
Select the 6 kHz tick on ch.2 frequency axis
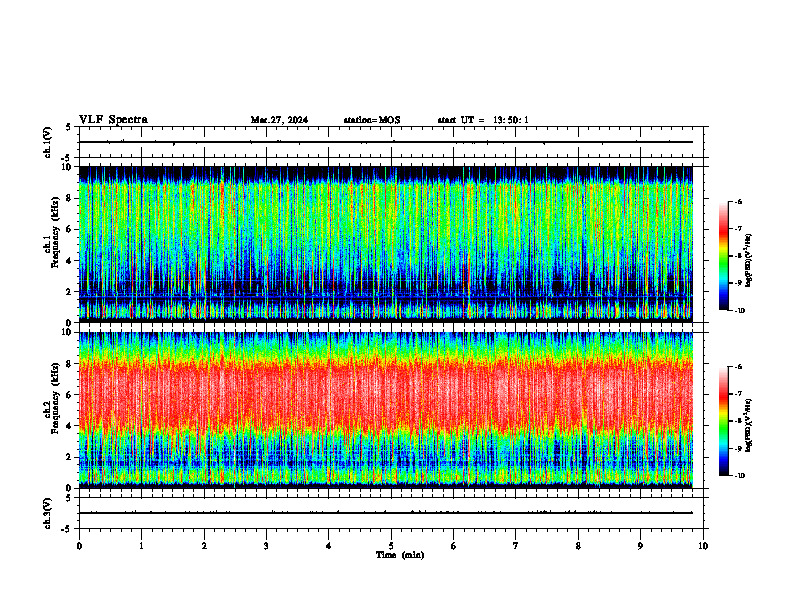(69, 395)
